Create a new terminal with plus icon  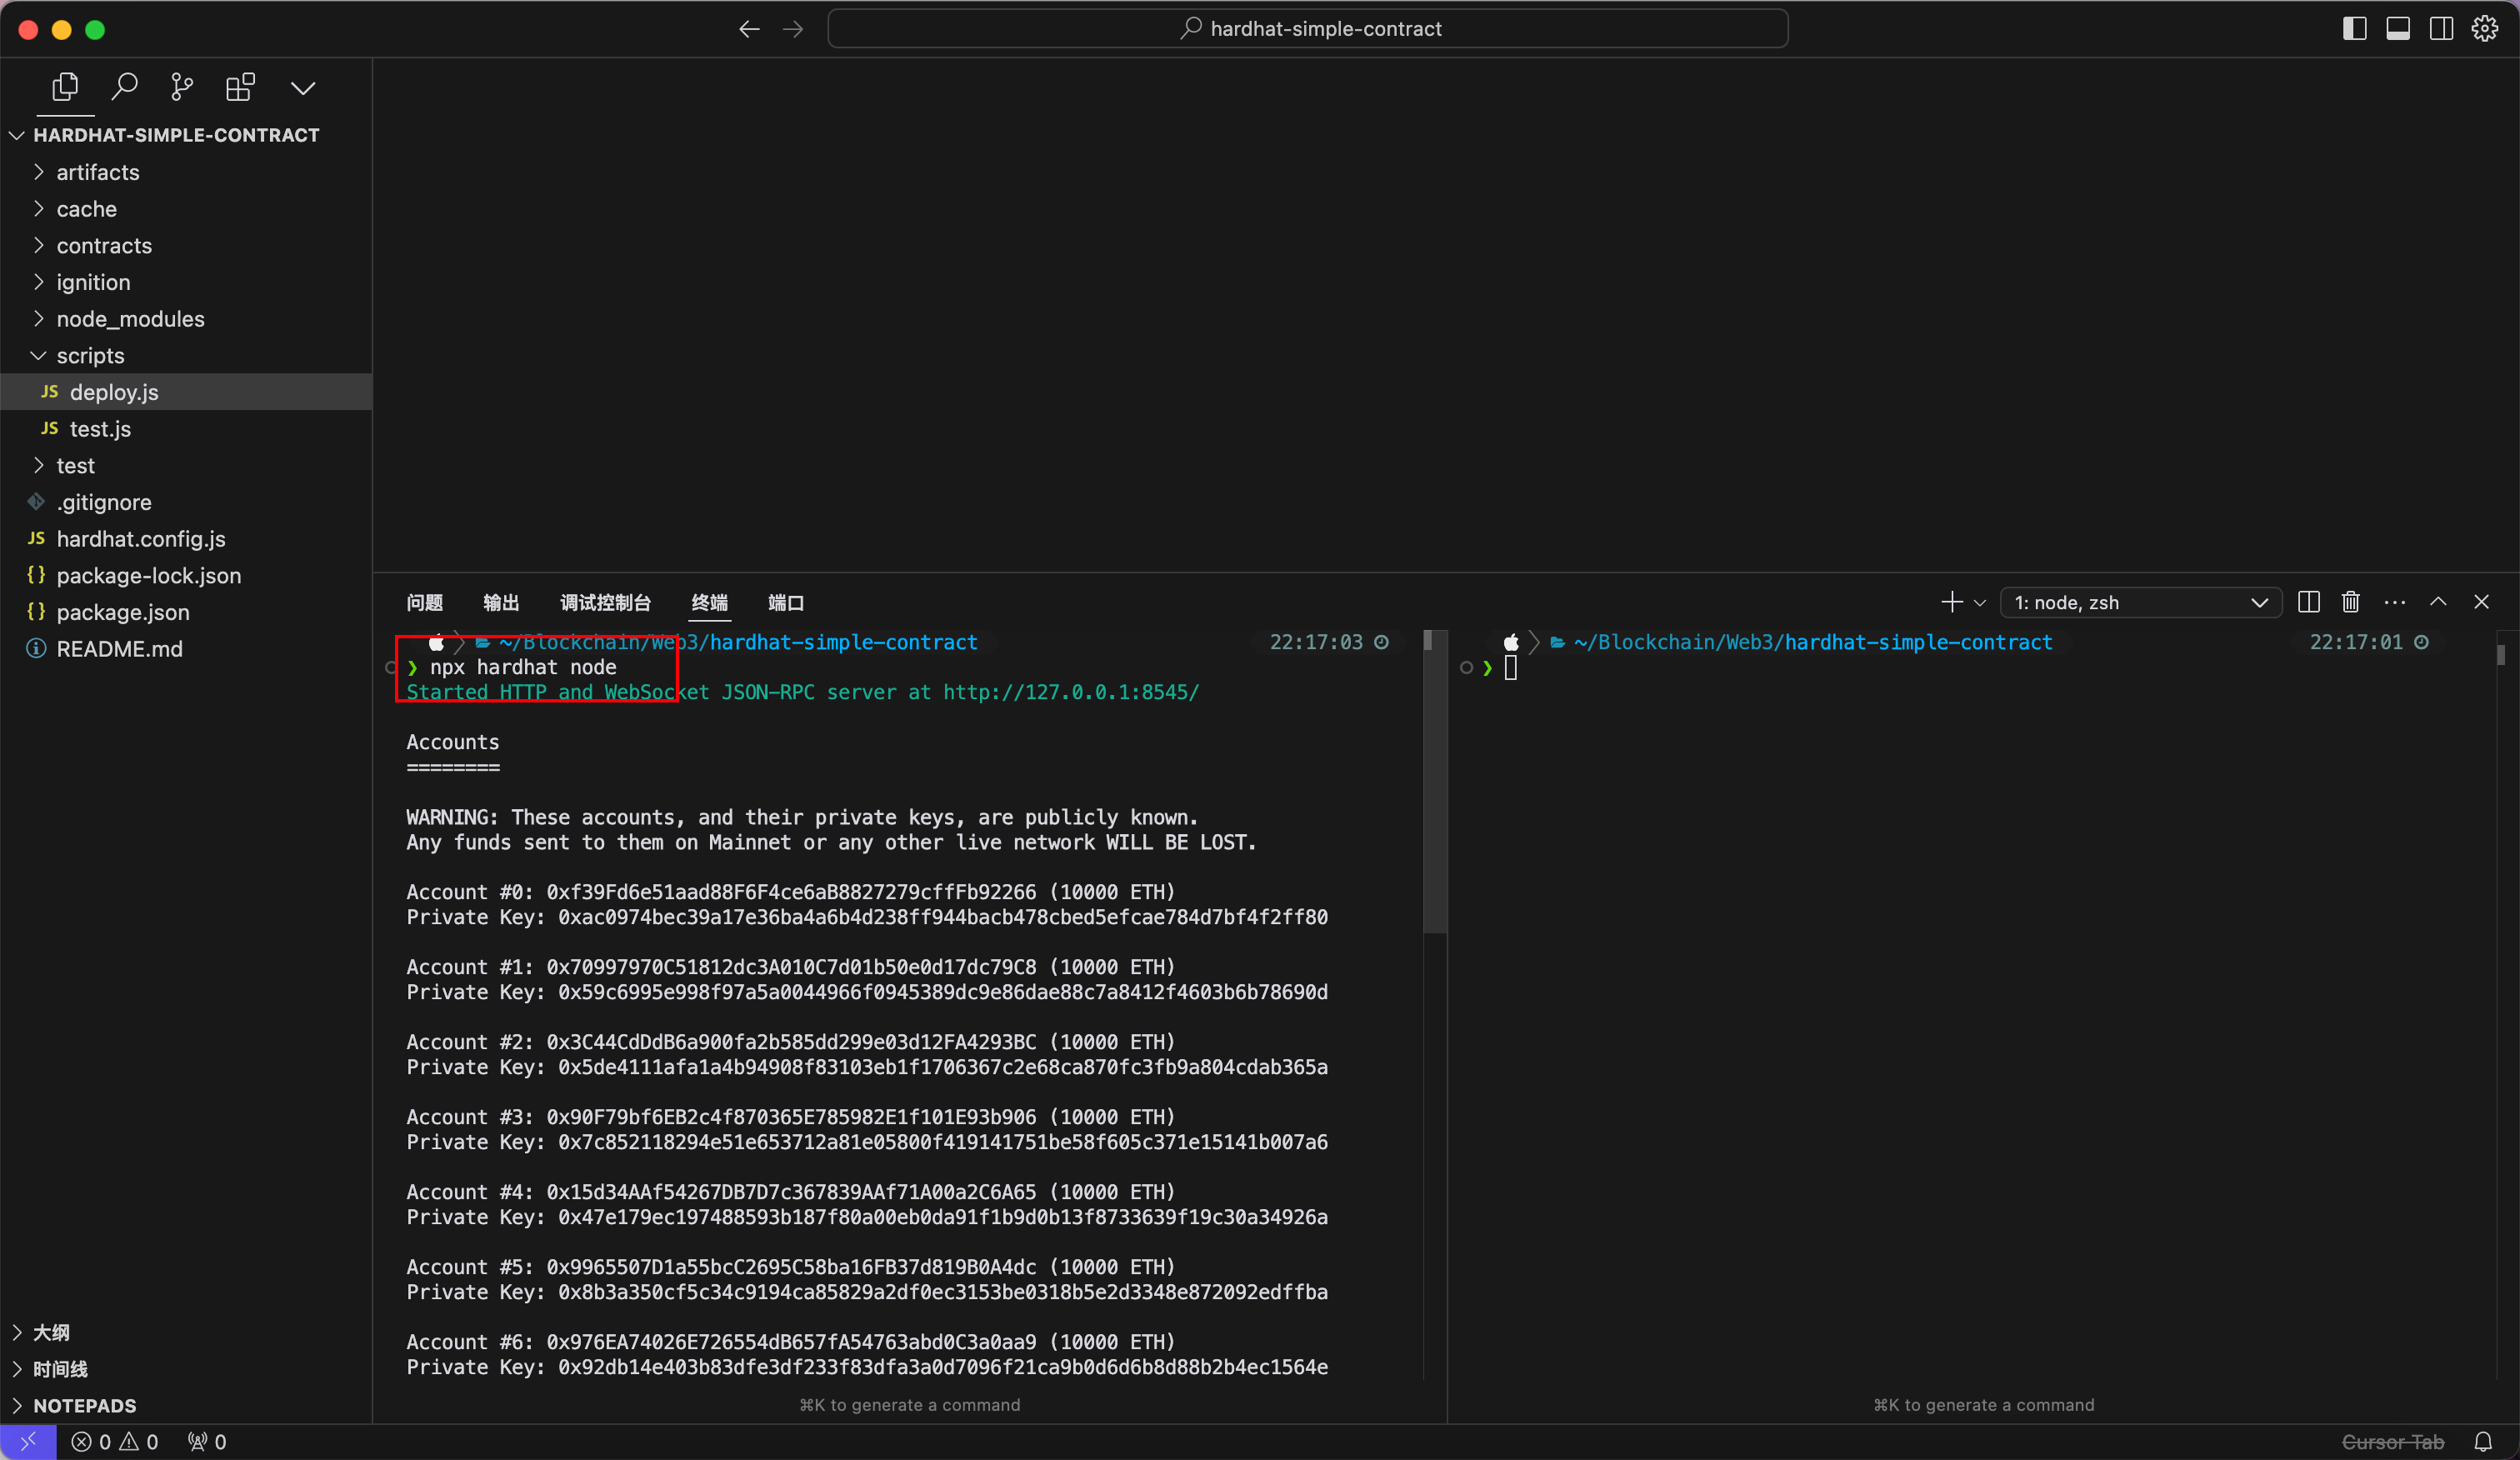pyautogui.click(x=1951, y=602)
